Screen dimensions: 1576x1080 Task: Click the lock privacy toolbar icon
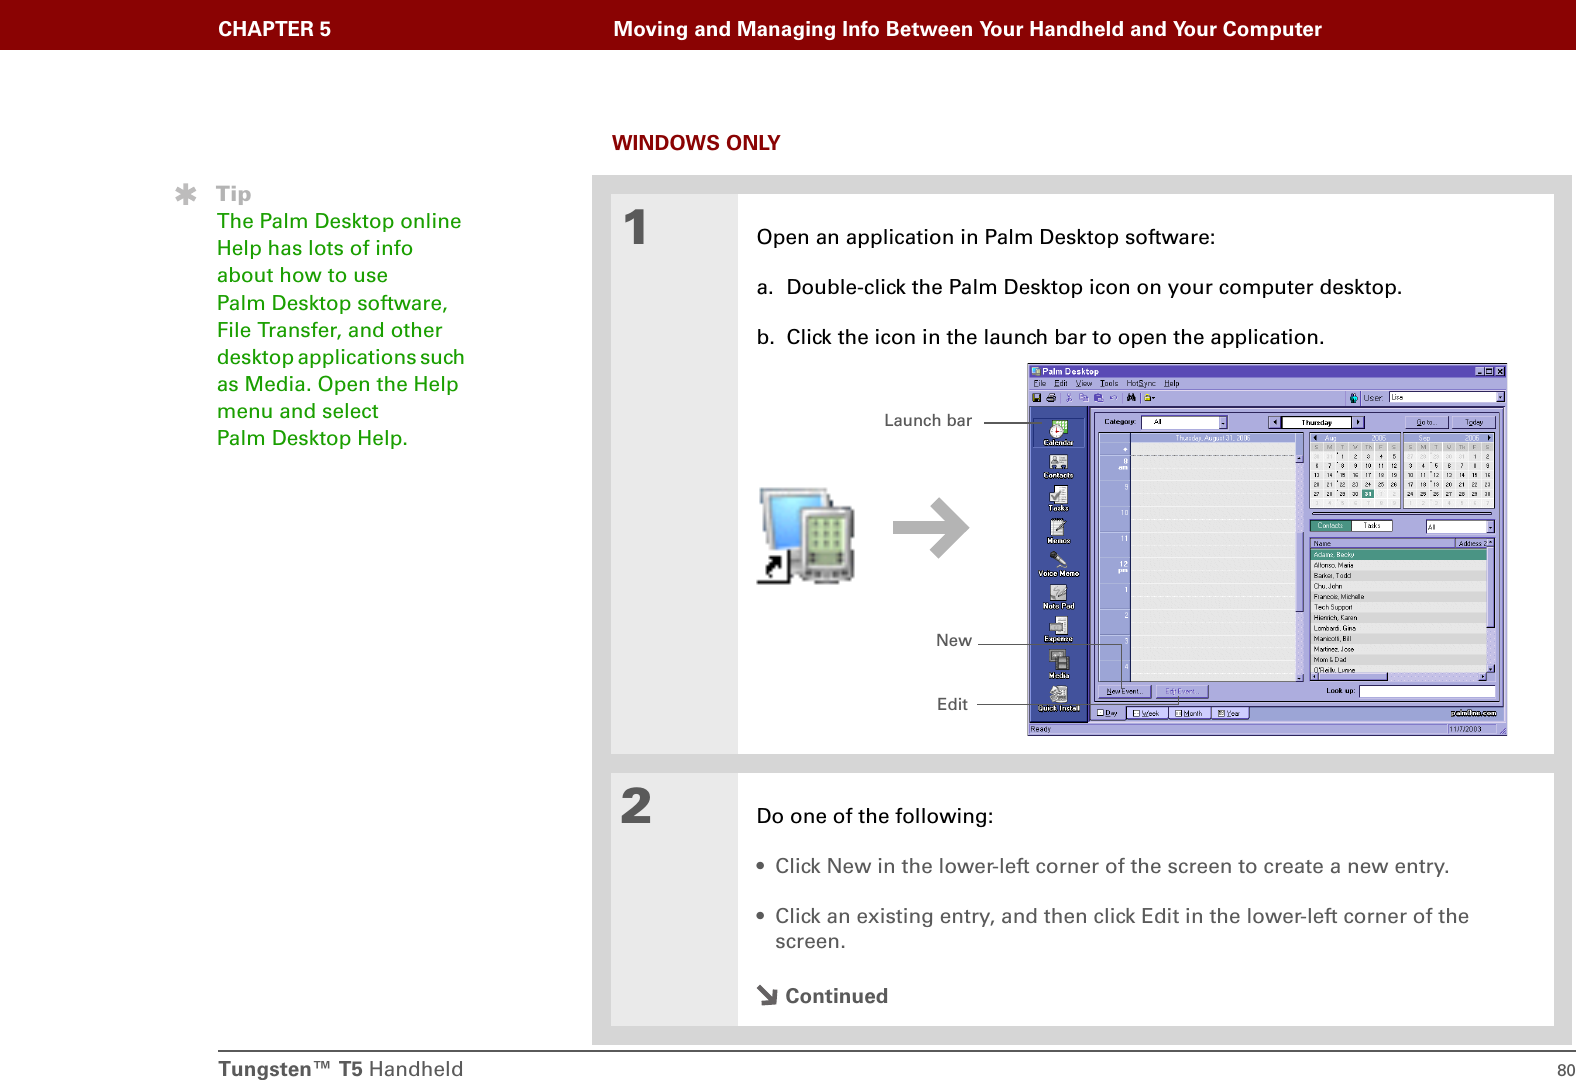point(1149,397)
